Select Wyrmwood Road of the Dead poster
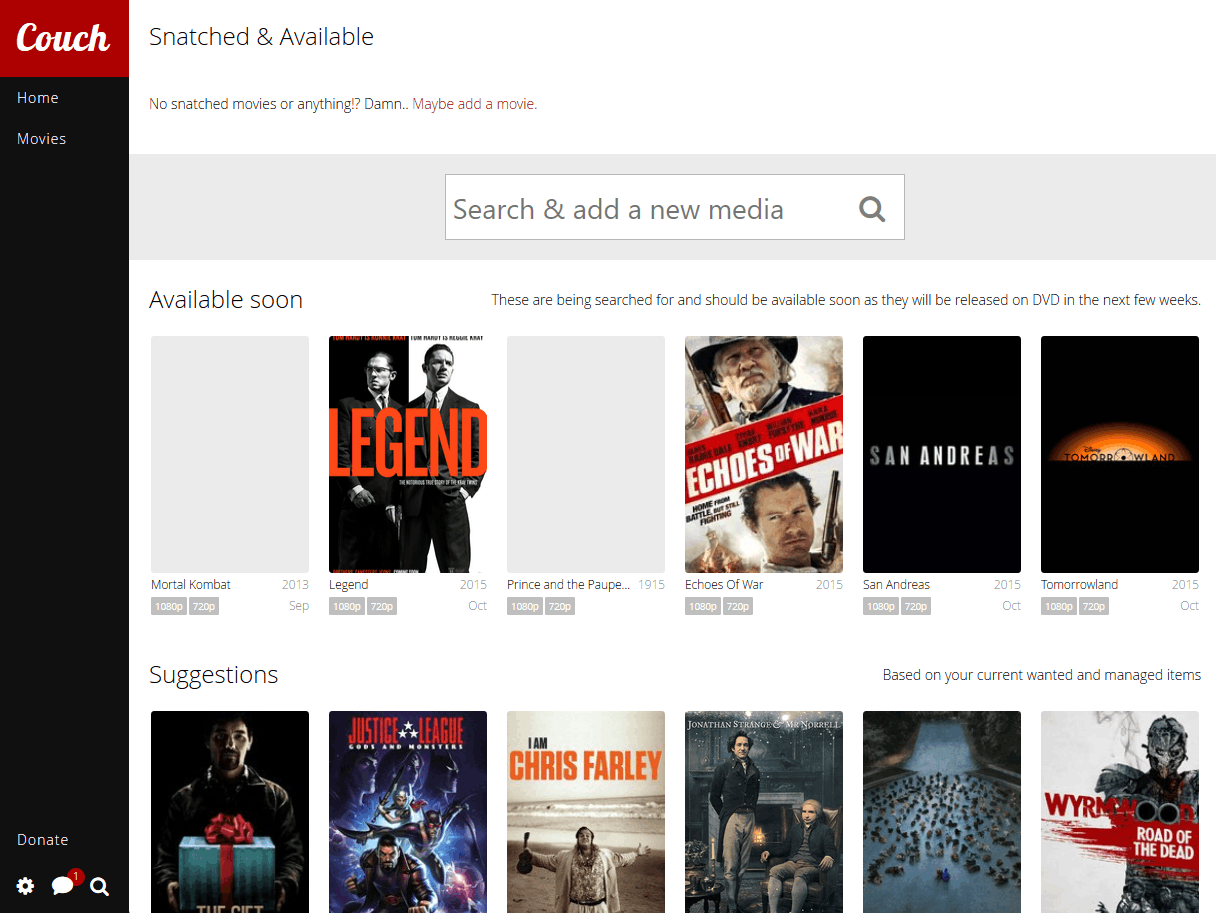Image resolution: width=1216 pixels, height=913 pixels. (1120, 812)
